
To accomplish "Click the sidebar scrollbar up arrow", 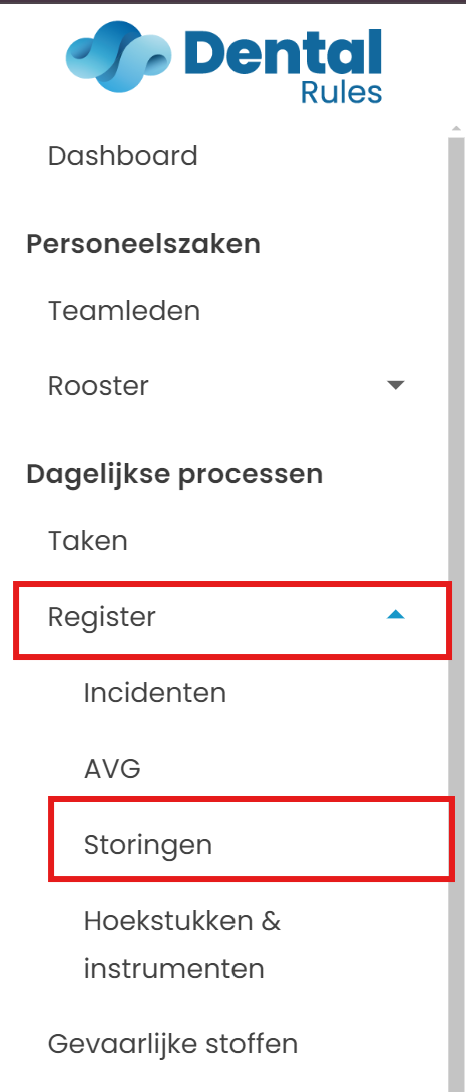I will pos(456,129).
